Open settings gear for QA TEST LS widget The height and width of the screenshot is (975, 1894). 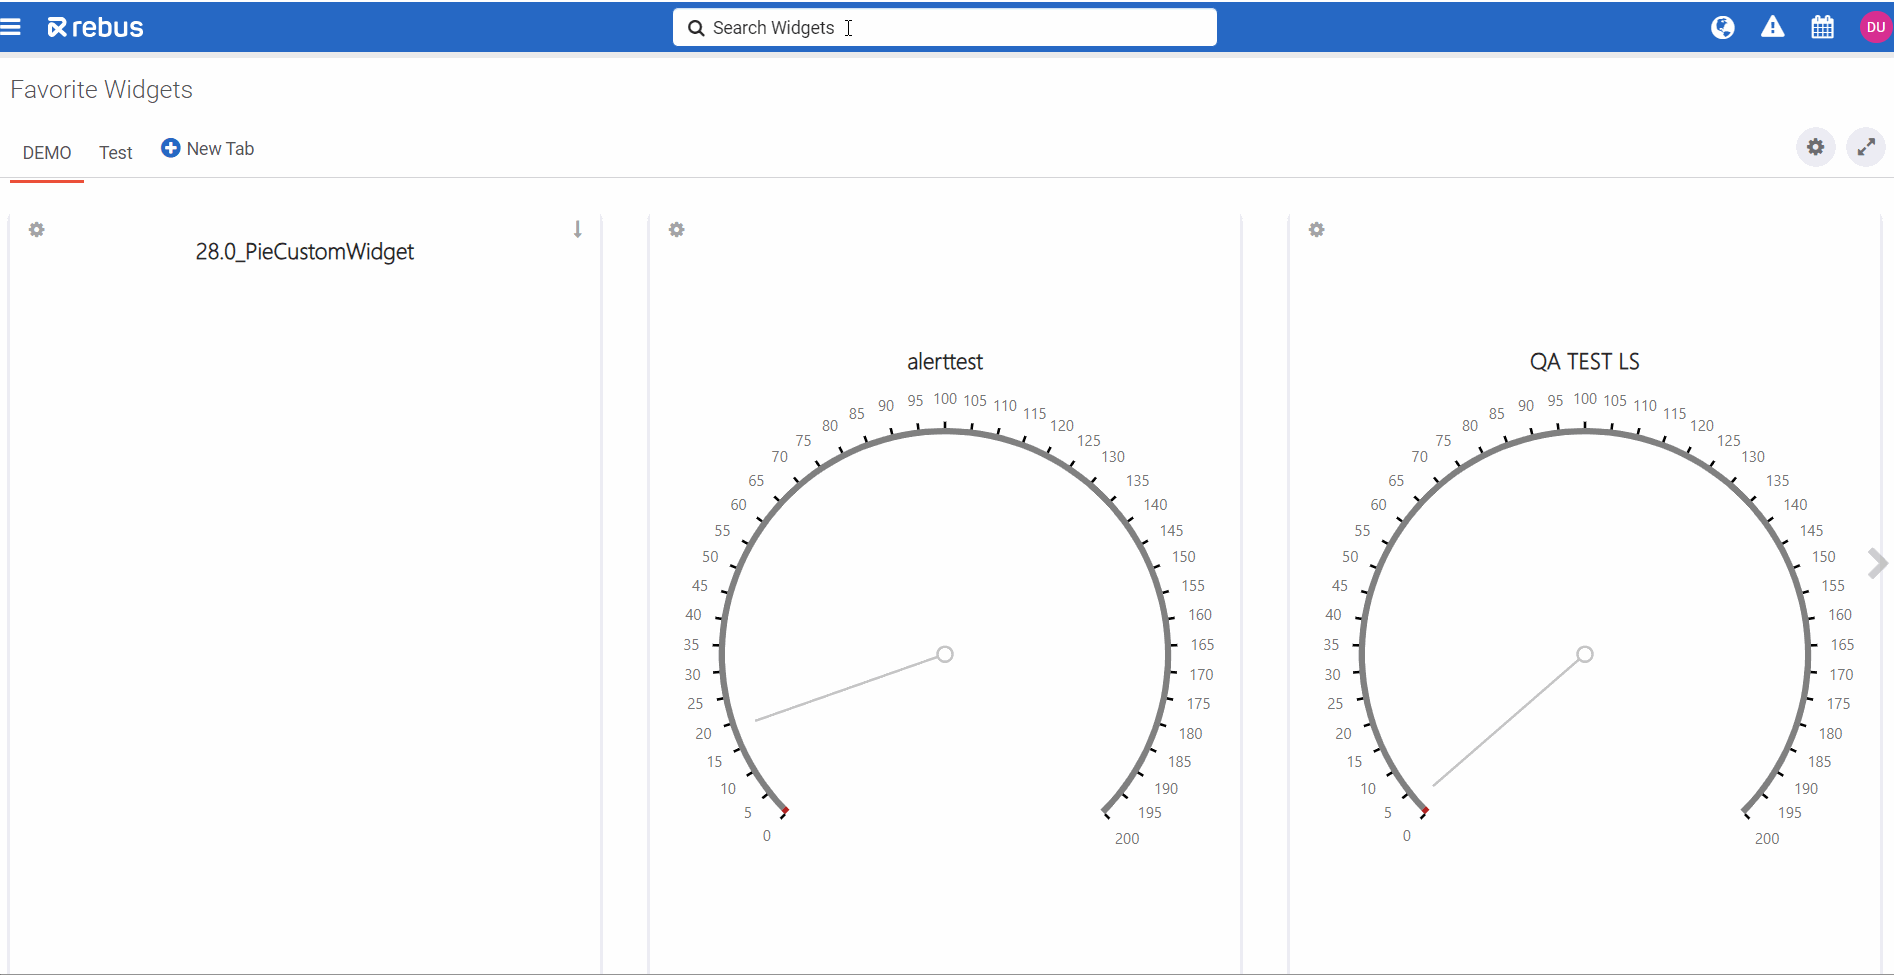click(x=1317, y=230)
